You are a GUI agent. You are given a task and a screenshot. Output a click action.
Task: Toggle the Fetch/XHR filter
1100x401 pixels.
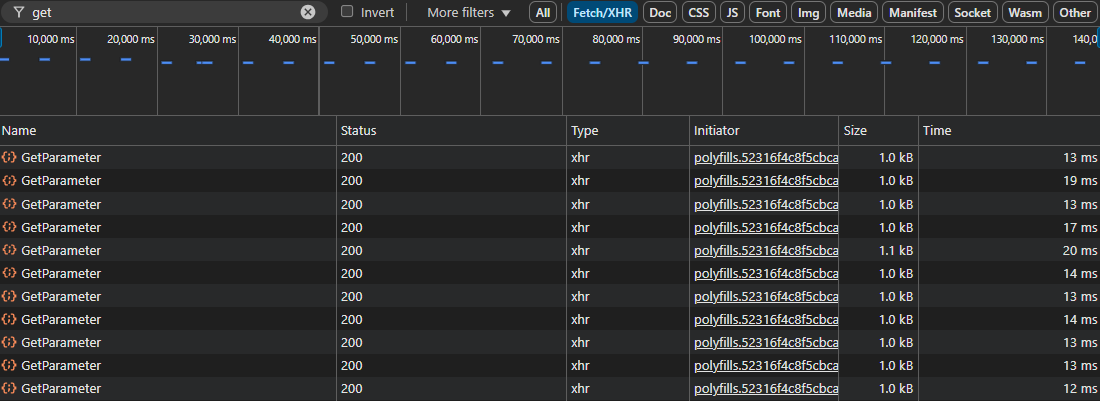[x=602, y=13]
